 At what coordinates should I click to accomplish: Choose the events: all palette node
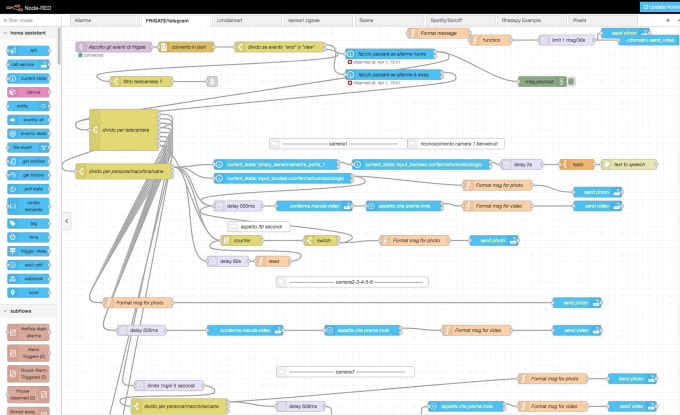point(28,120)
